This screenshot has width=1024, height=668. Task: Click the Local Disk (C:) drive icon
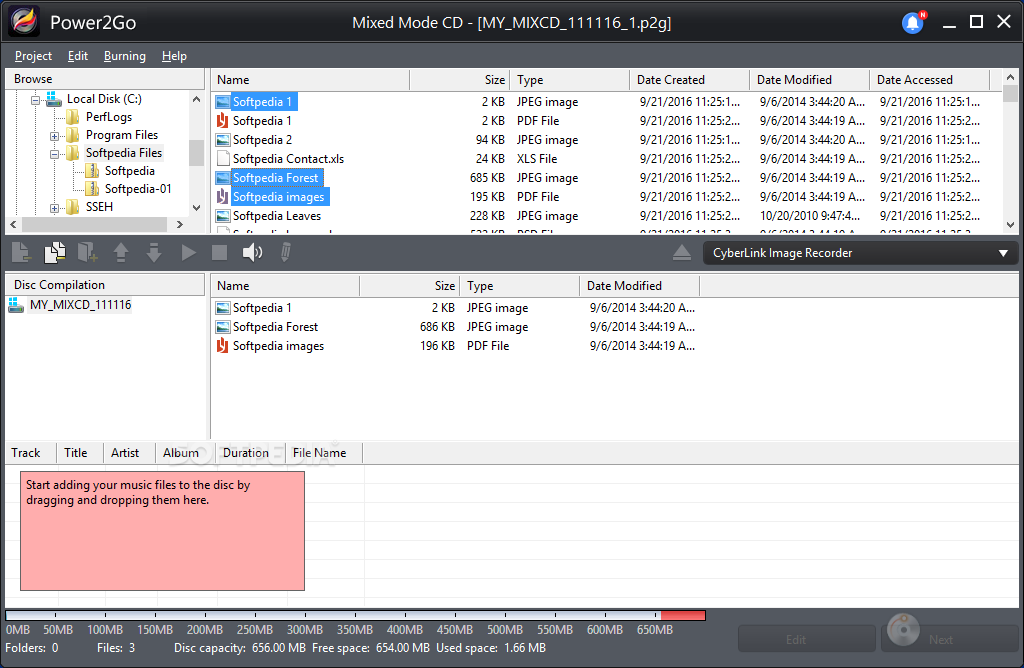[x=54, y=99]
